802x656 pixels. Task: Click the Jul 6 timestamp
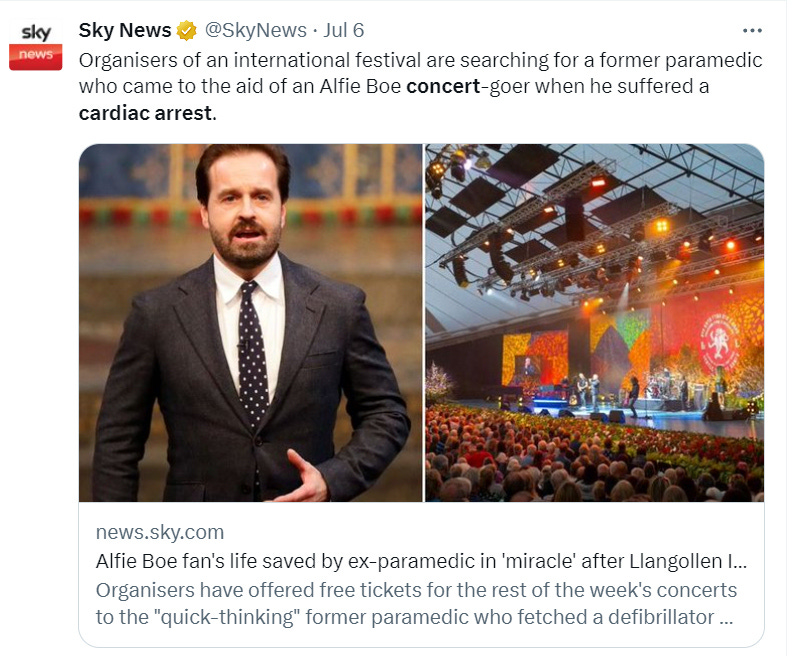(x=344, y=31)
